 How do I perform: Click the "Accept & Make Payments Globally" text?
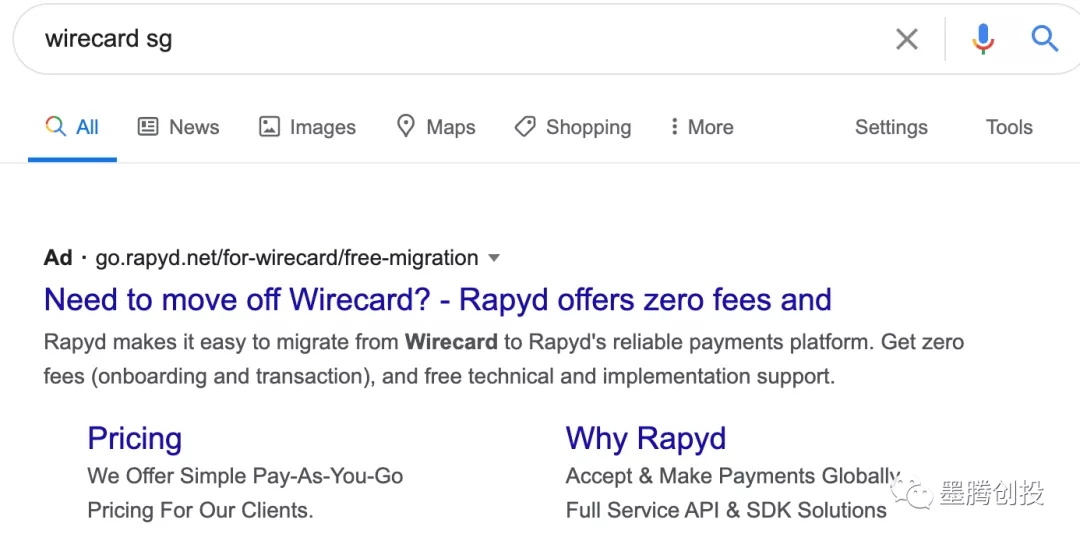point(733,476)
